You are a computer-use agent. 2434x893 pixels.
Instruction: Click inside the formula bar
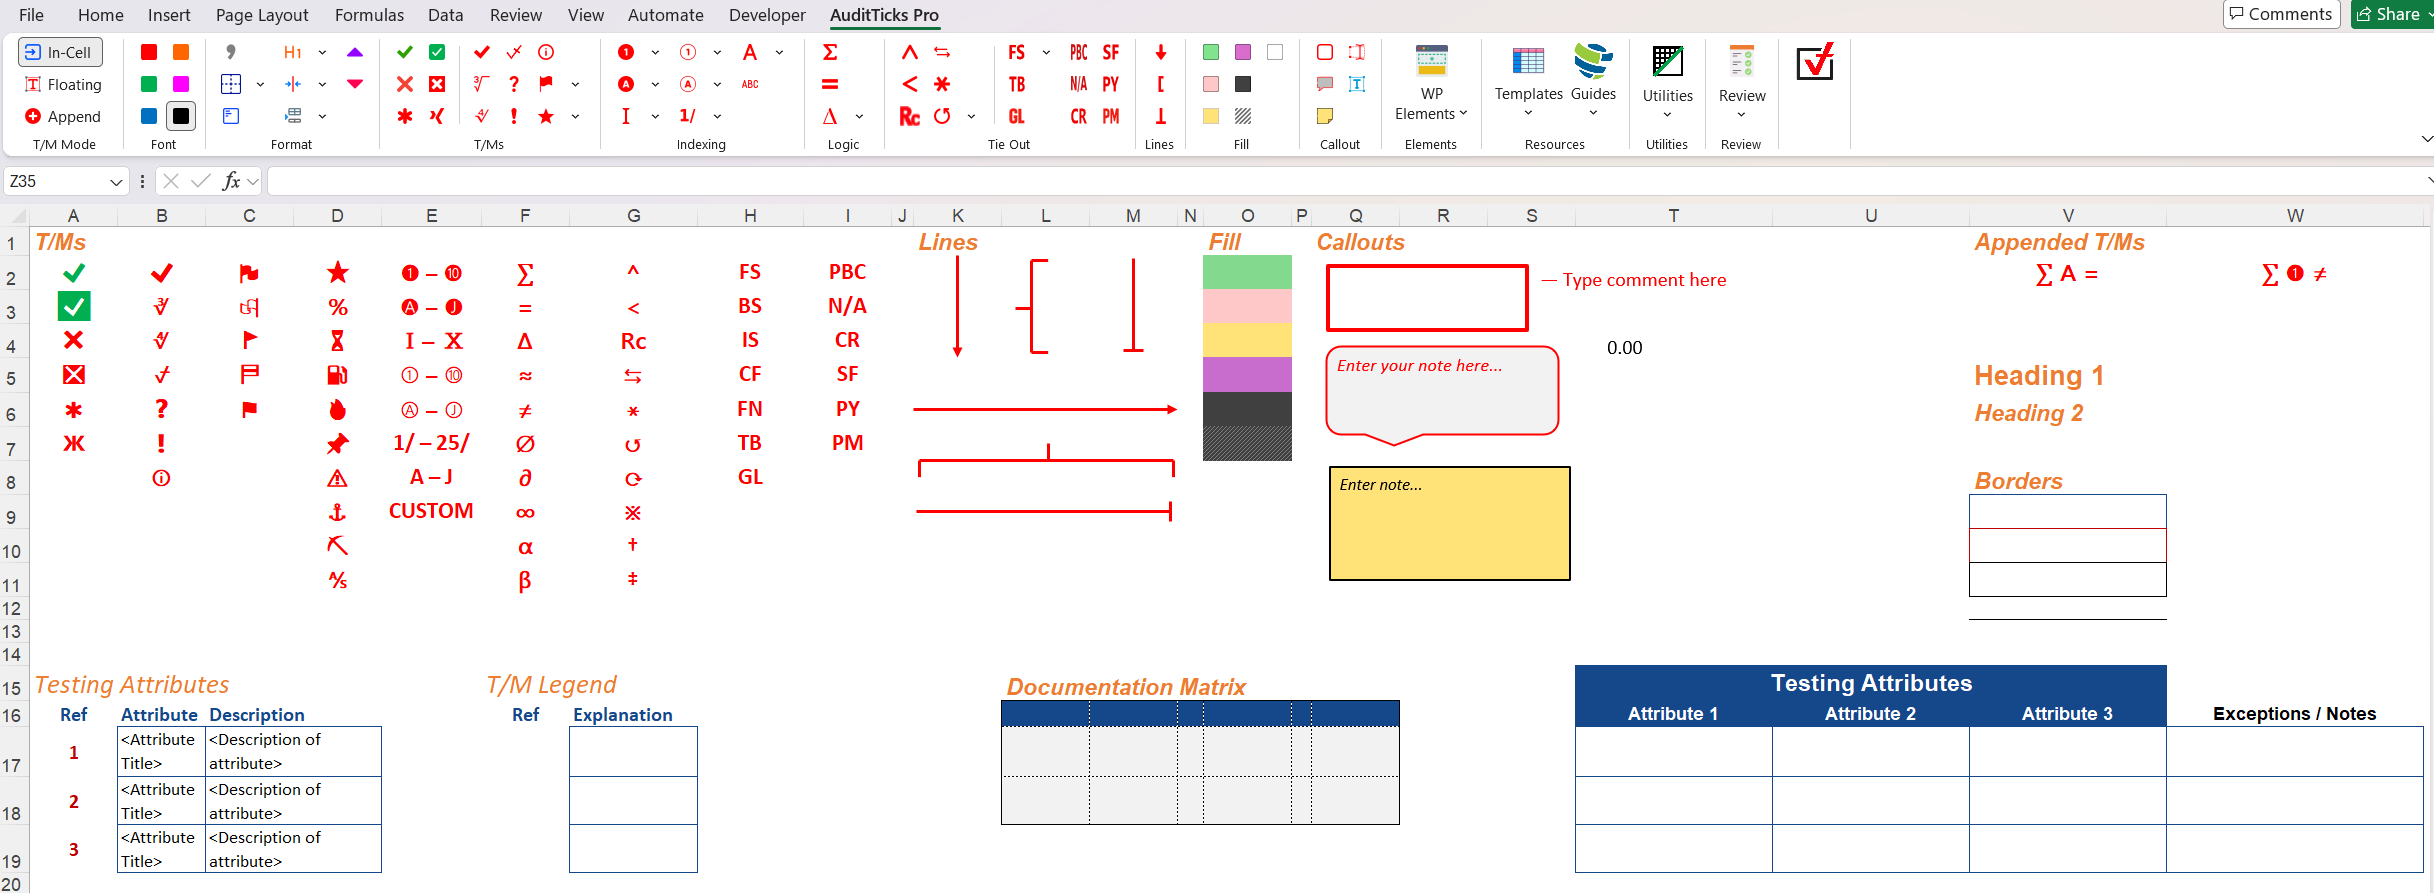1345,181
